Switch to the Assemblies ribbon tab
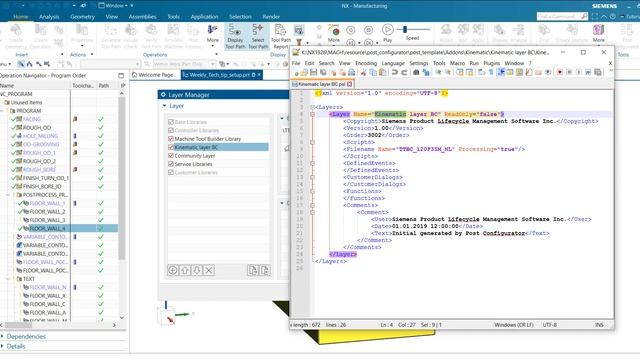Viewport: 640px width, 360px height. click(142, 17)
